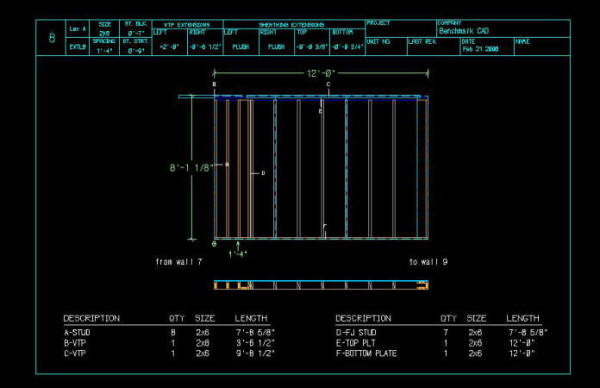Click the Benchmark CAD company name
This screenshot has height=388, width=600.
(x=464, y=31)
